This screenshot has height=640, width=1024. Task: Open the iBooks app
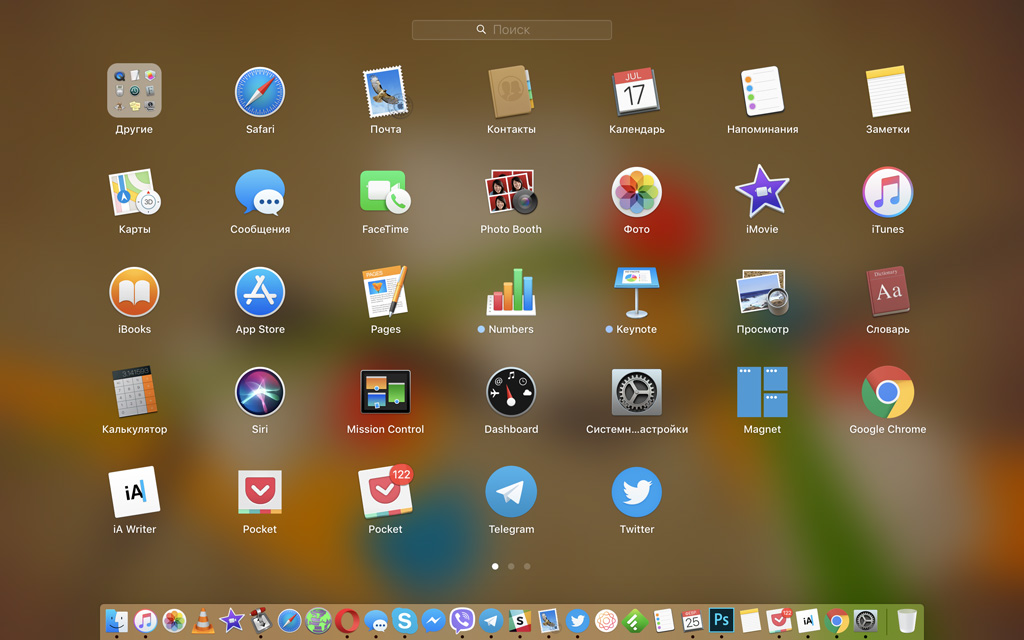coord(135,293)
